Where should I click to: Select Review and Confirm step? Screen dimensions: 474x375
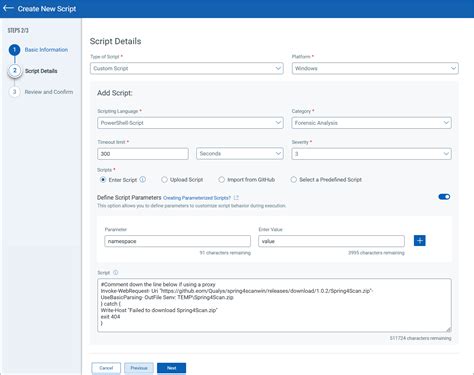coord(49,92)
